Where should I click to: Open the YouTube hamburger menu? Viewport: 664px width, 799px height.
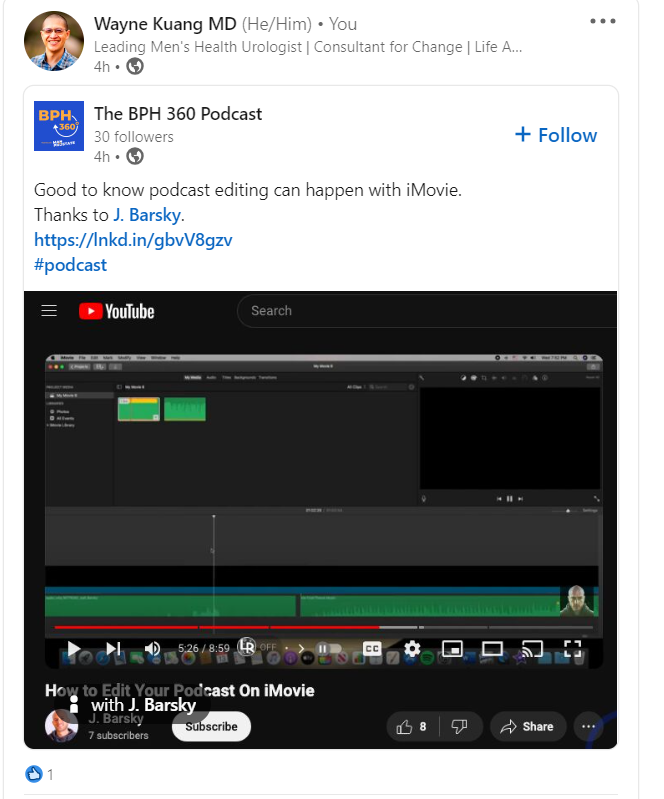49,311
